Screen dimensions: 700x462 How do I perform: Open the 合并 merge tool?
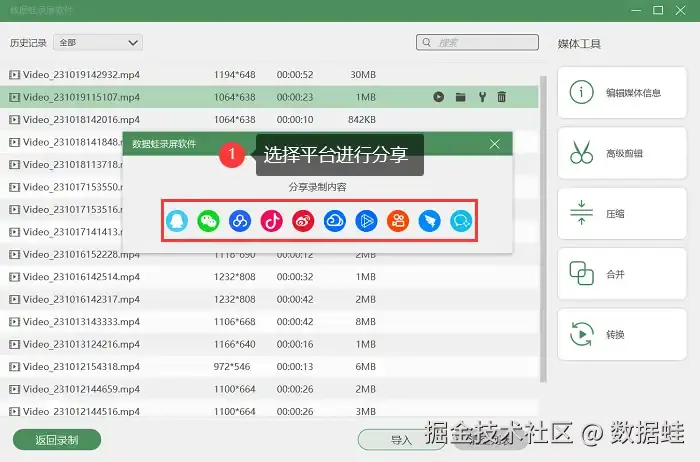[x=622, y=274]
